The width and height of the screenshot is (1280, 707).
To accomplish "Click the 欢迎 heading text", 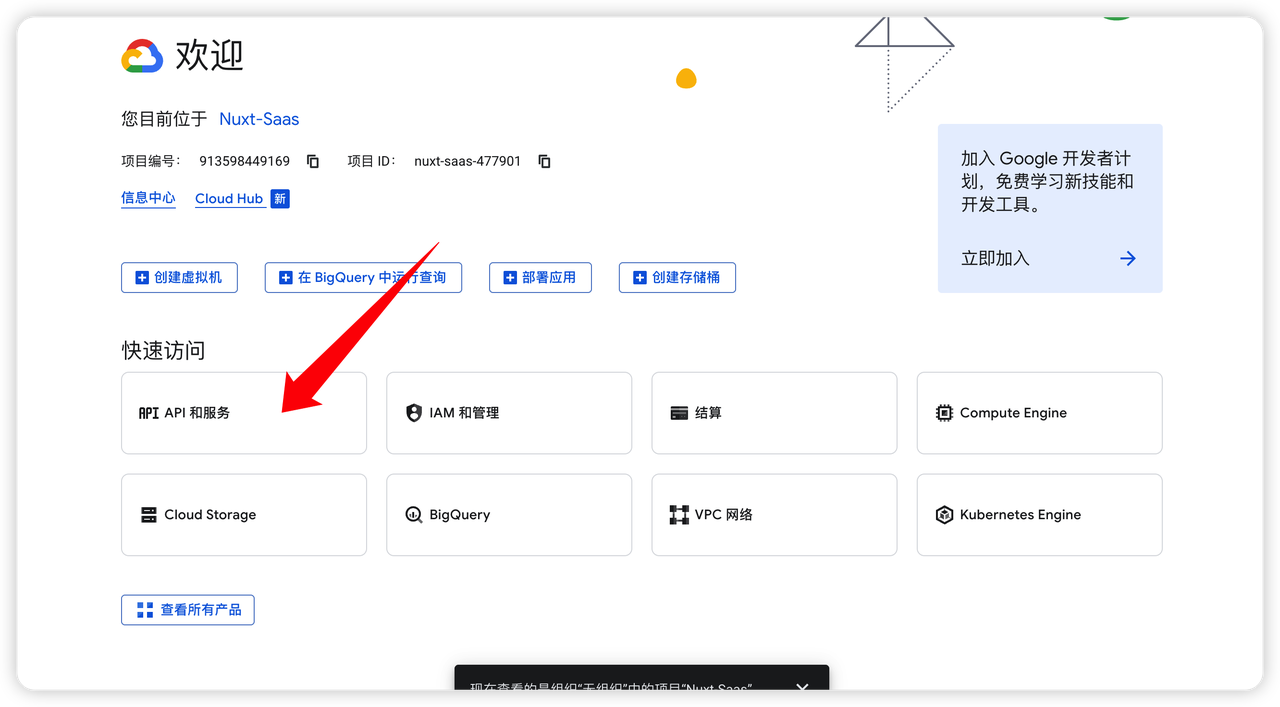I will pos(209,55).
